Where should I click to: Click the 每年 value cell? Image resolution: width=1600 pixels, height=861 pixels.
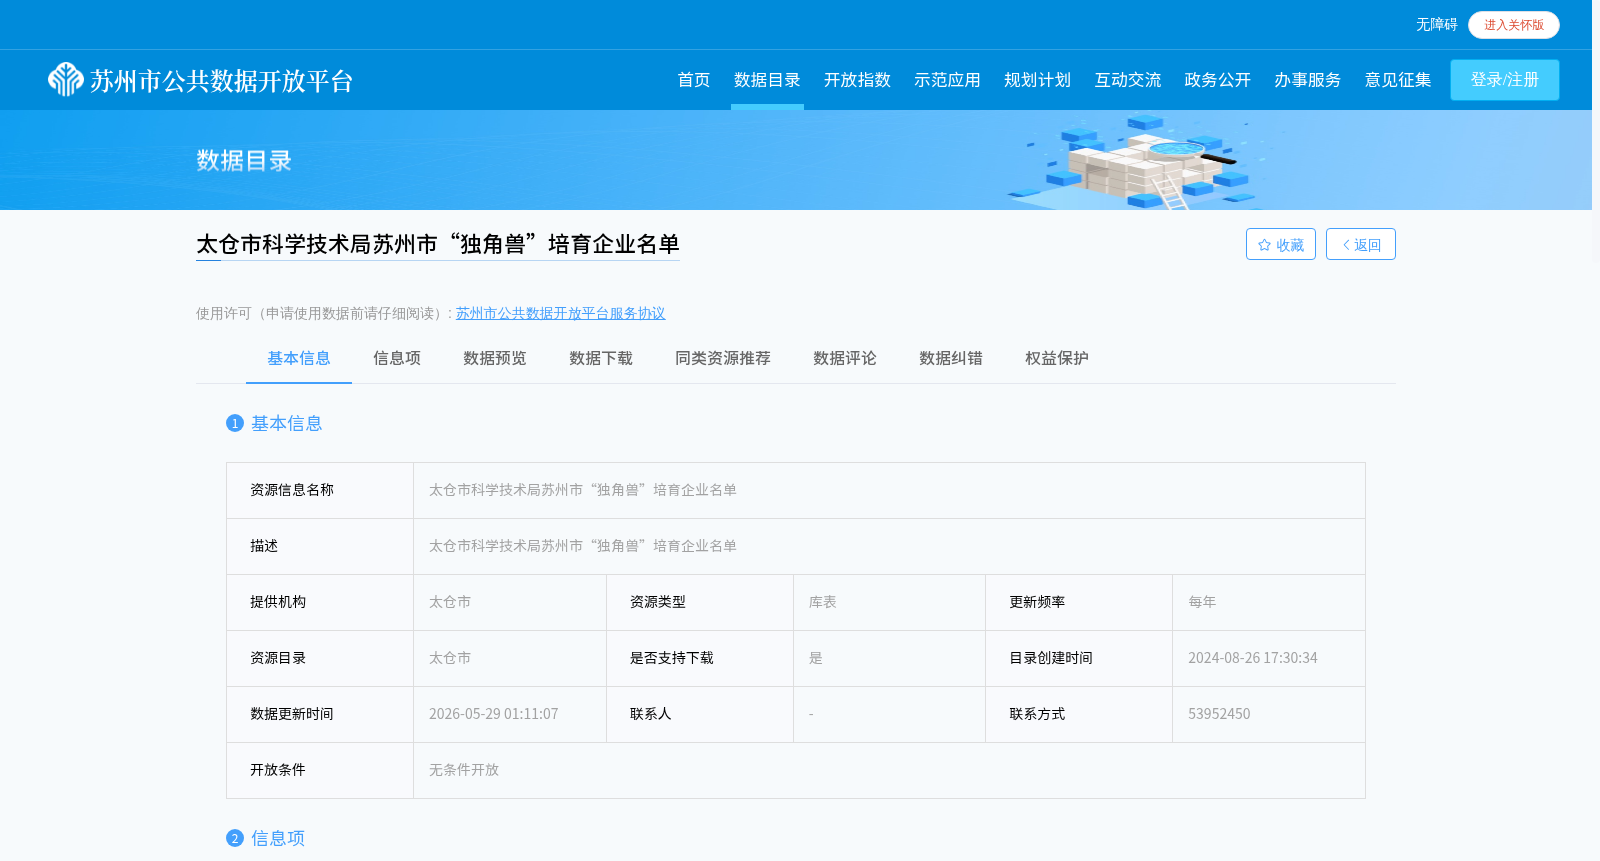click(1269, 602)
